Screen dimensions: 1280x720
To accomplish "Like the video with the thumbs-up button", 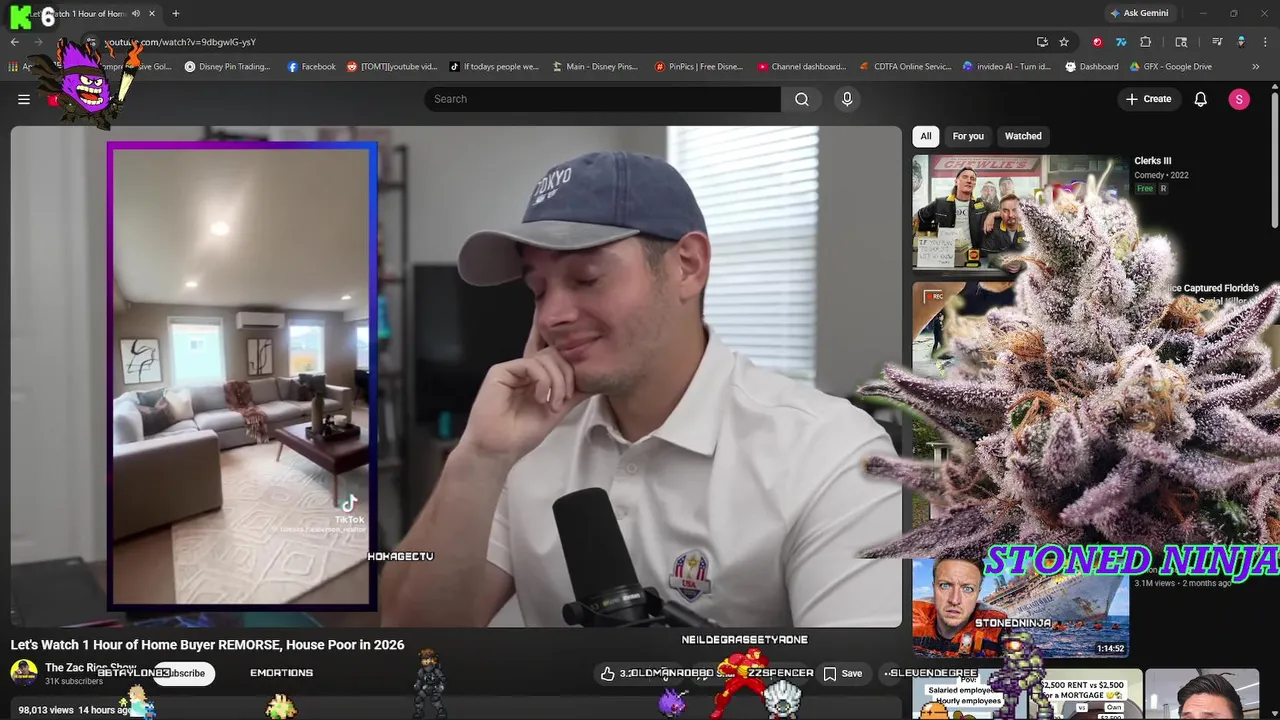I will pyautogui.click(x=607, y=673).
